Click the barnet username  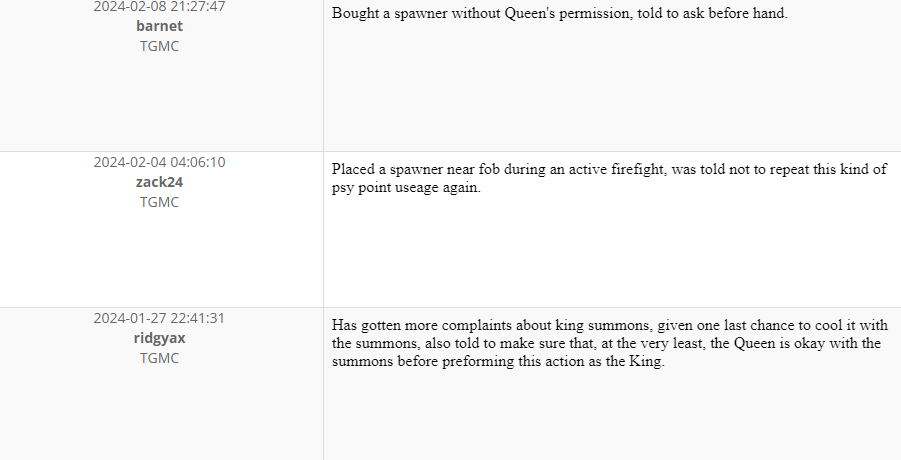pyautogui.click(x=160, y=26)
